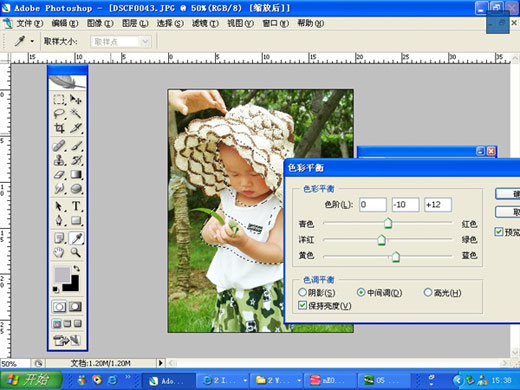Select the Blur tool

[x=59, y=189]
